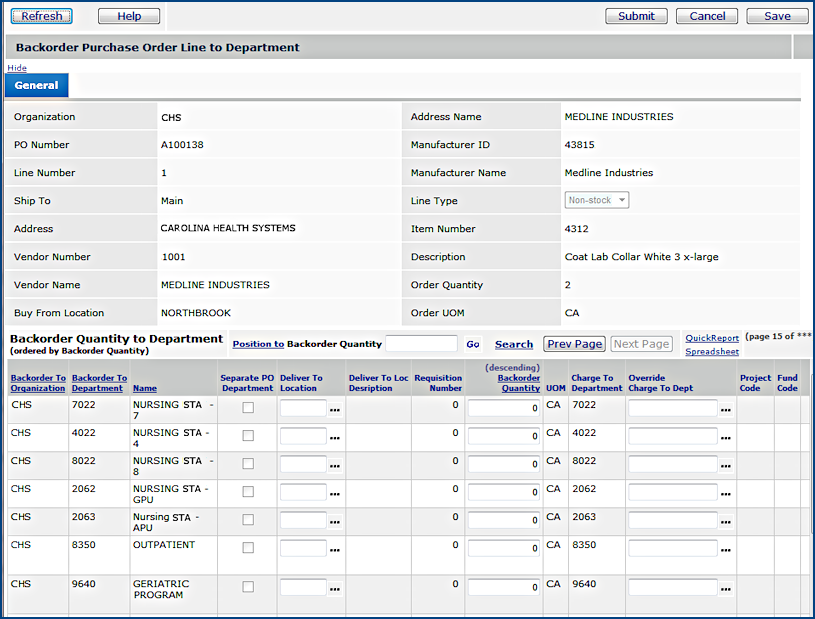Viewport: 815px width, 619px height.
Task: Sort by Backorder To Department column header
Action: (x=99, y=383)
